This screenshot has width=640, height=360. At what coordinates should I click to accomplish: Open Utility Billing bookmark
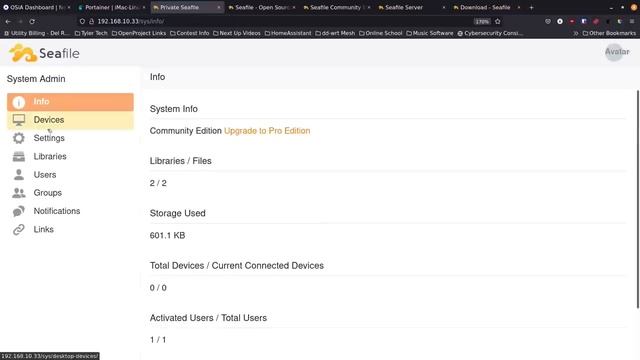[37, 33]
